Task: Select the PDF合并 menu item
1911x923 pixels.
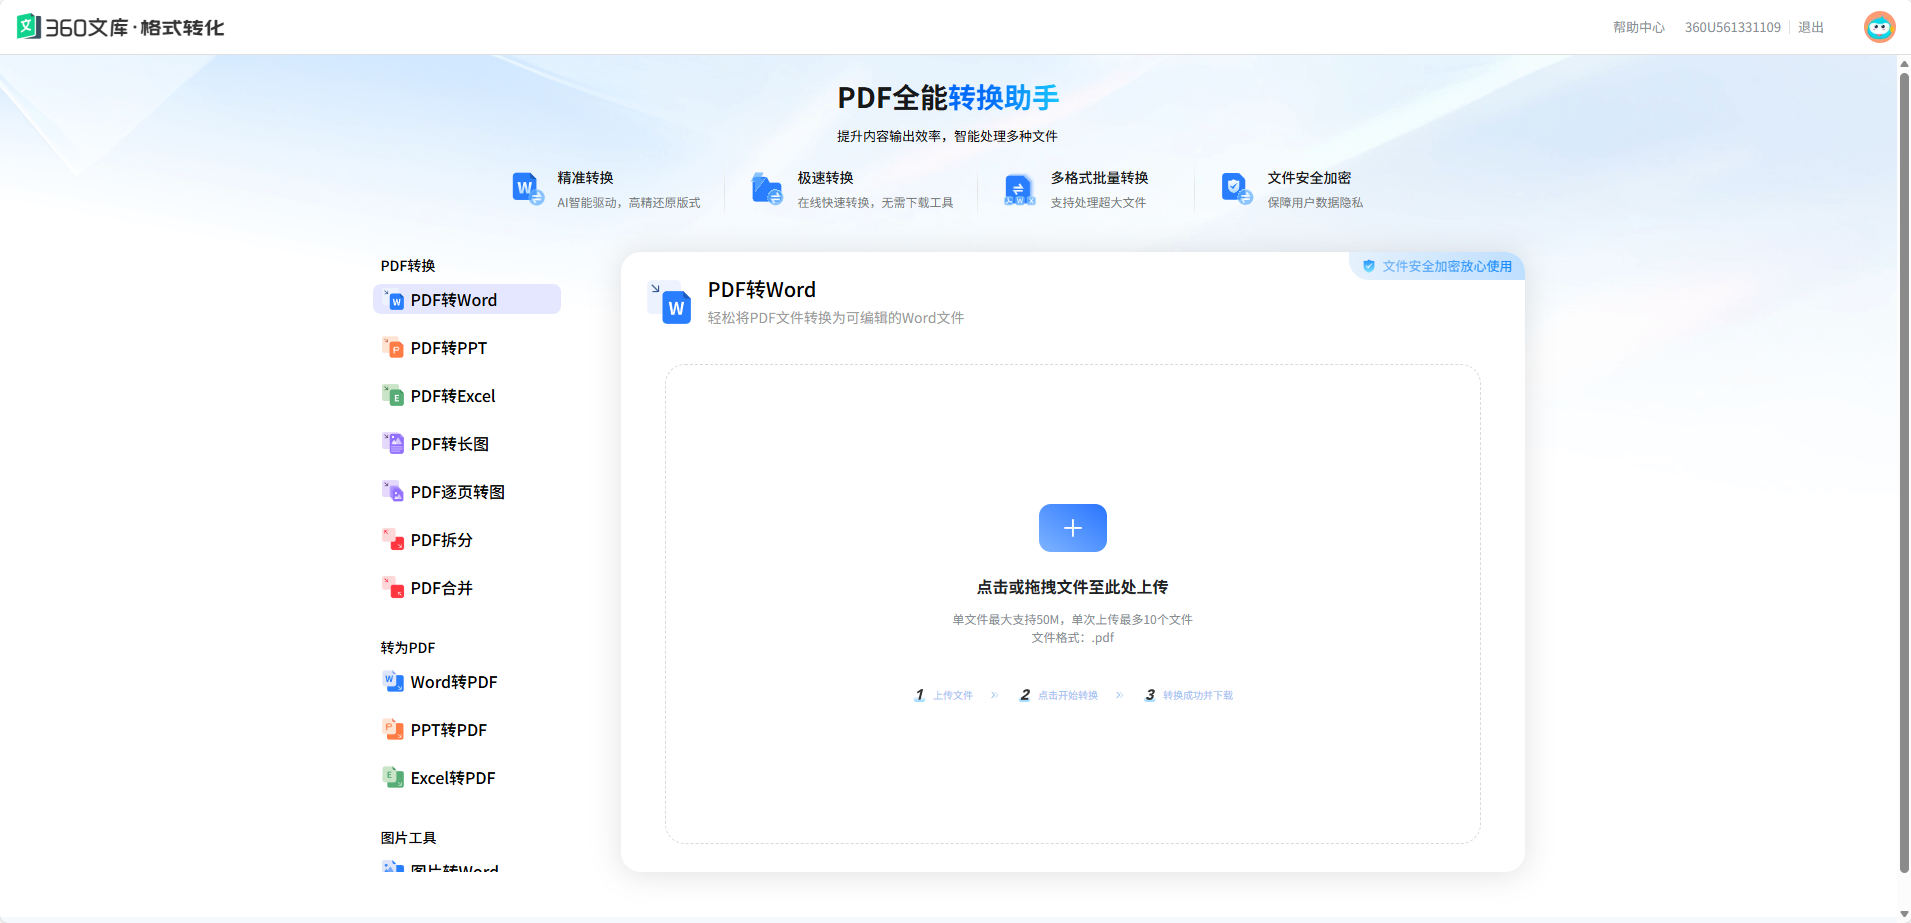Action: point(467,588)
